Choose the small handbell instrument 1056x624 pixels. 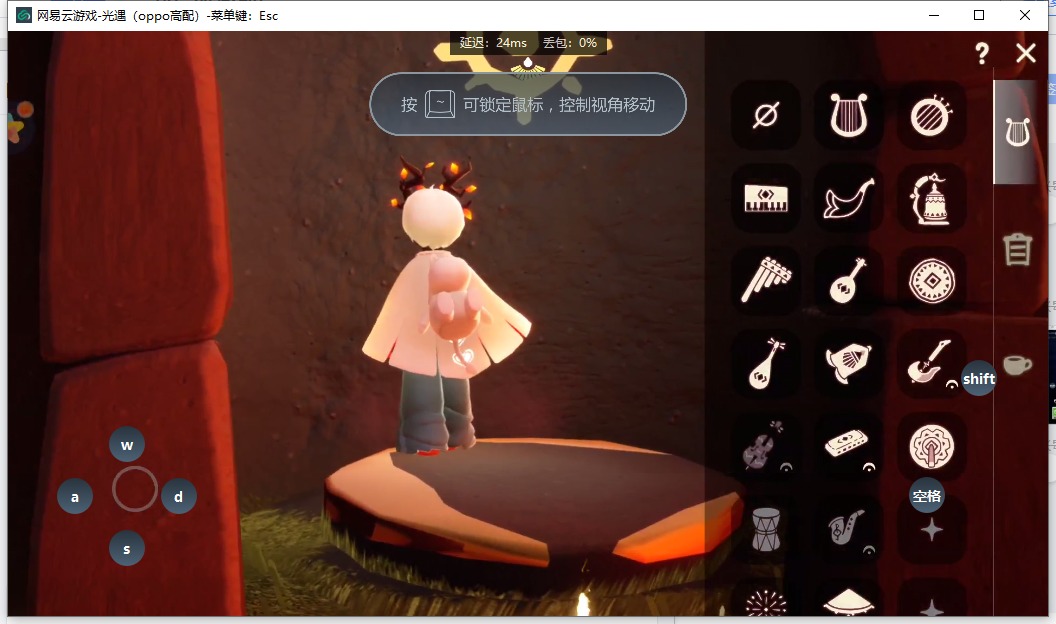(849, 363)
